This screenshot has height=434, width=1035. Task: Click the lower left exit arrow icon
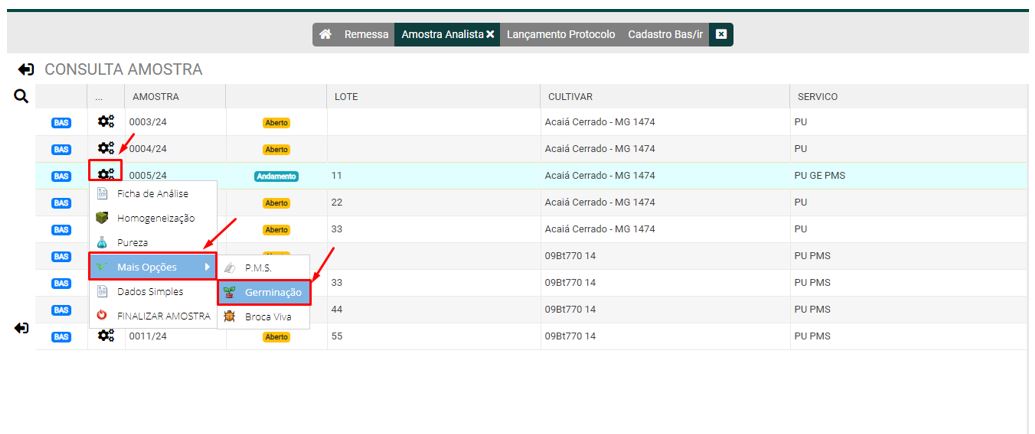[23, 329]
